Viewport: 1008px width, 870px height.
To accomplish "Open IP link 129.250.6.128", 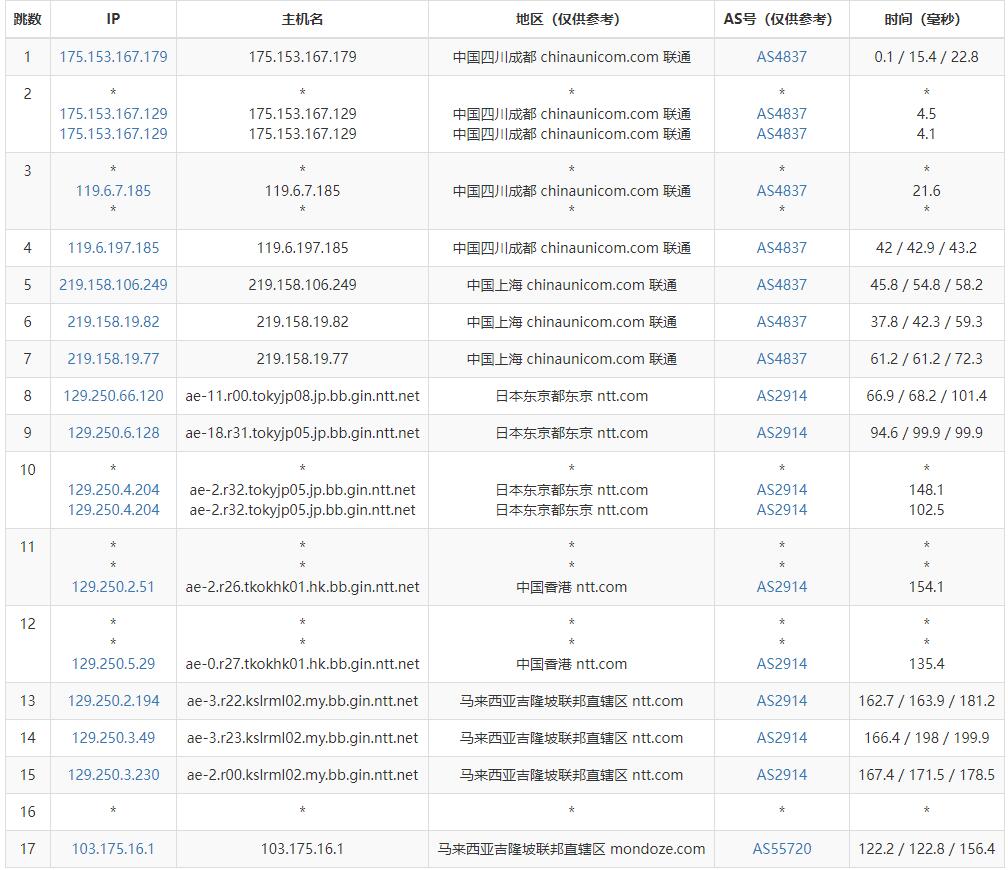I will pyautogui.click(x=113, y=433).
